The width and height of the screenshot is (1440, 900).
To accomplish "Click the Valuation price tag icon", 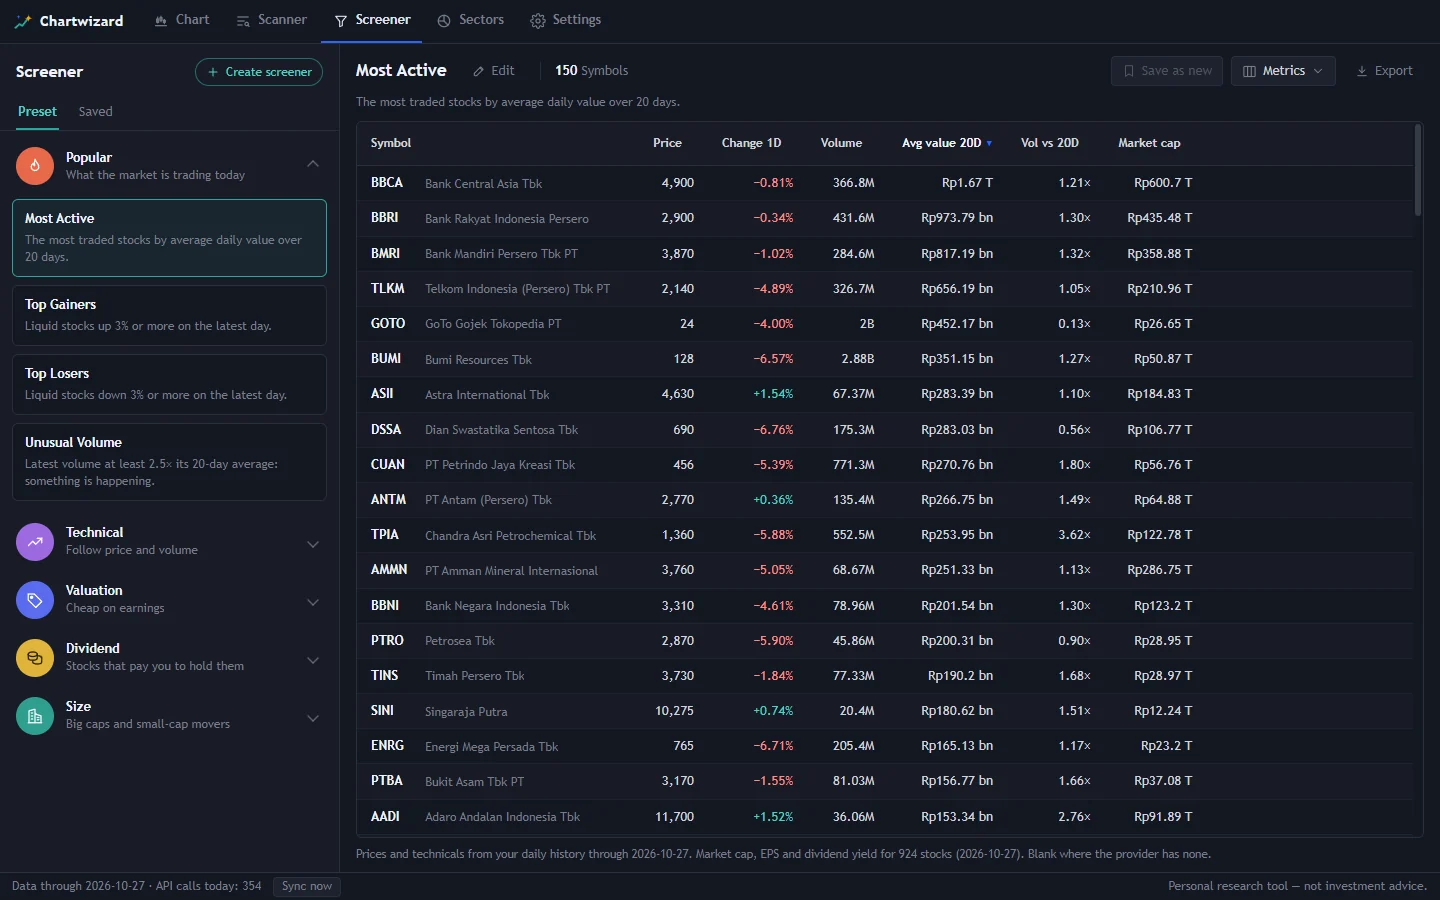I will (35, 599).
